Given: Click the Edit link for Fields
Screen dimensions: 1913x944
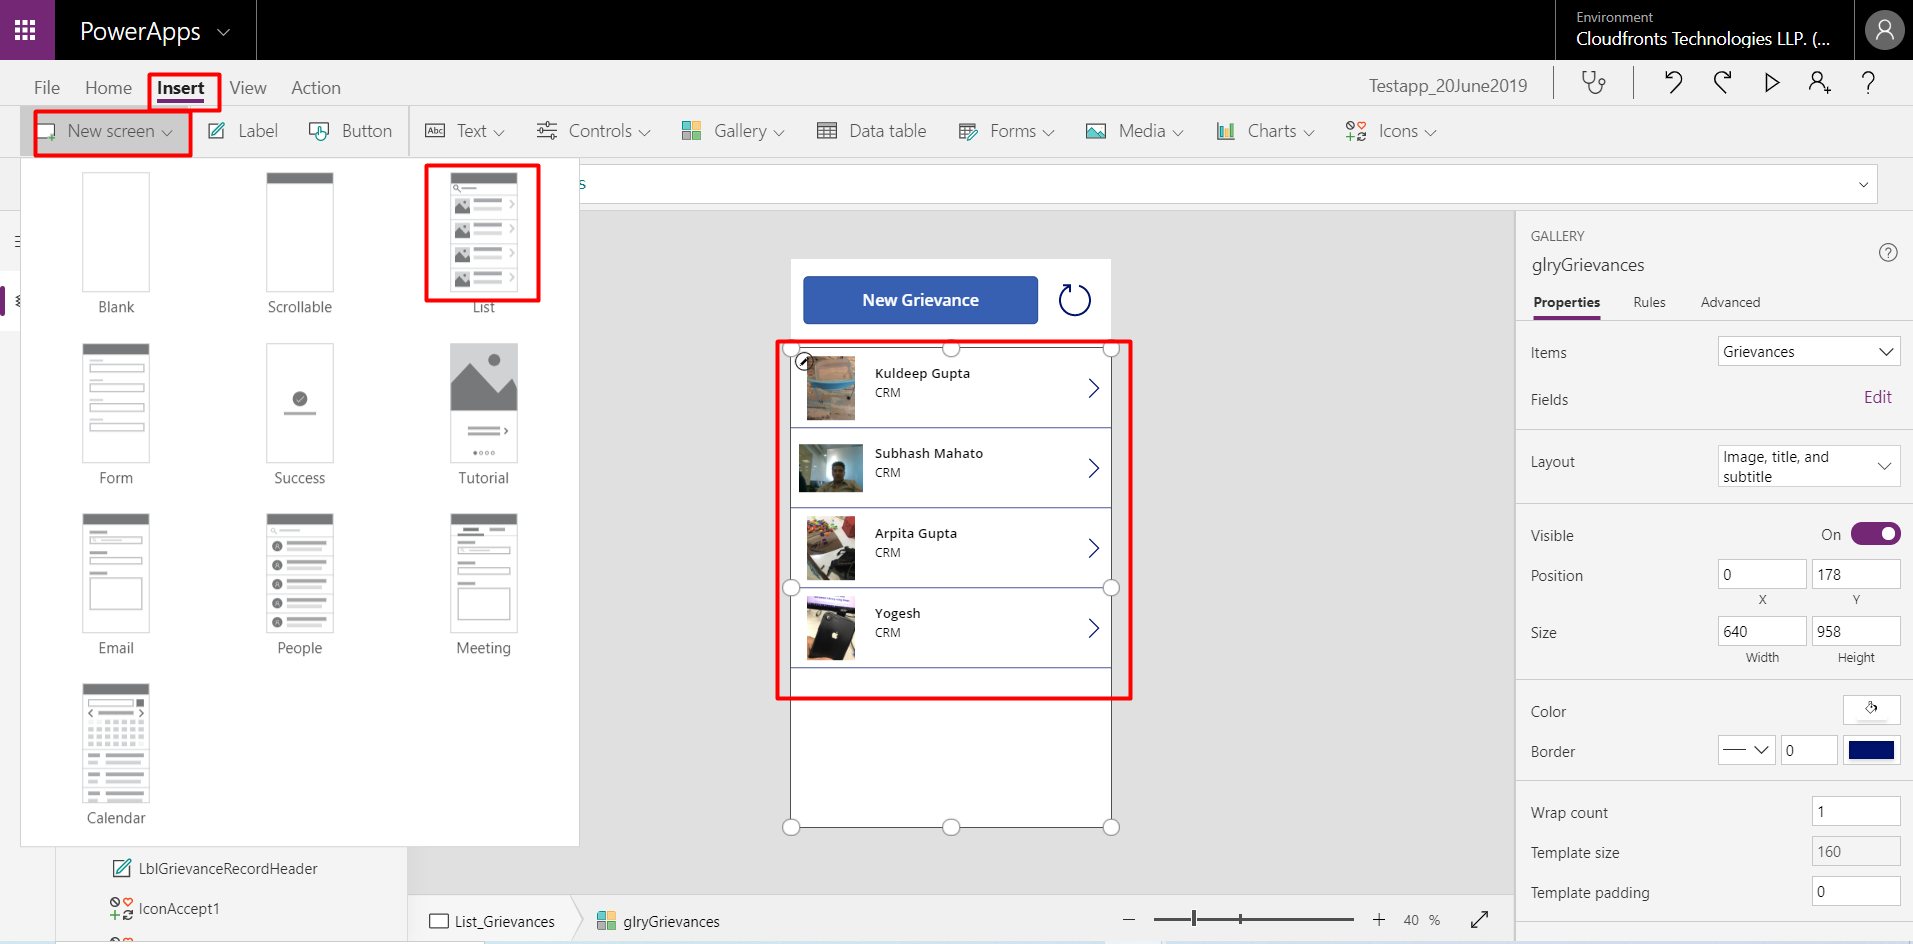Looking at the screenshot, I should [x=1877, y=397].
